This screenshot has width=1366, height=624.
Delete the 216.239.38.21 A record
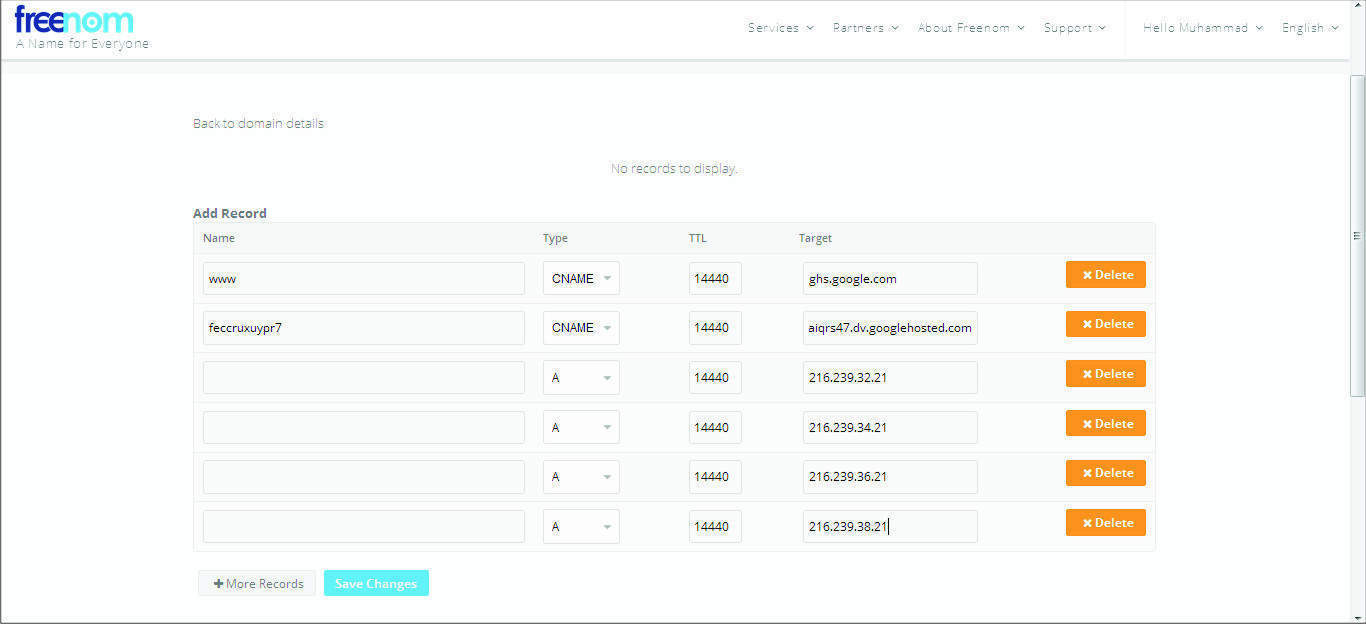point(1105,523)
